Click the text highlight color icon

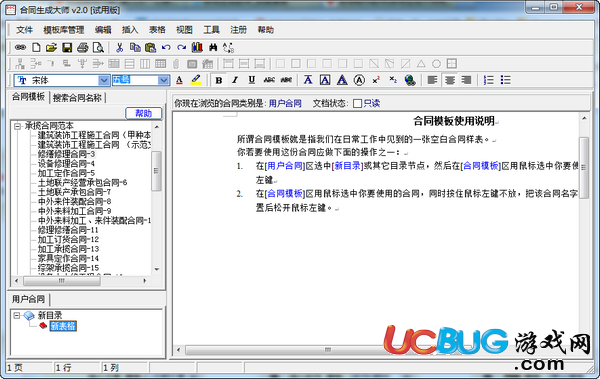point(196,80)
